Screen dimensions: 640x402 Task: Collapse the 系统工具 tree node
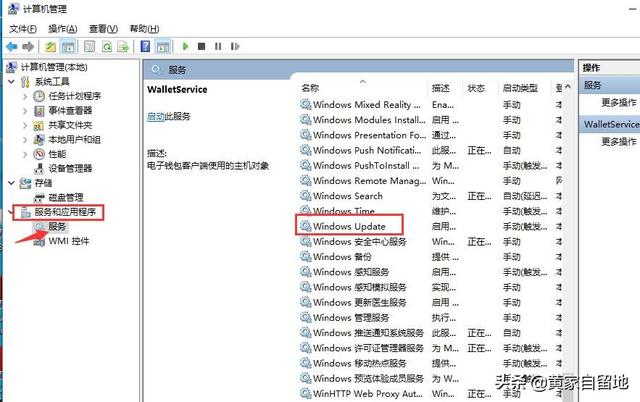tap(11, 82)
